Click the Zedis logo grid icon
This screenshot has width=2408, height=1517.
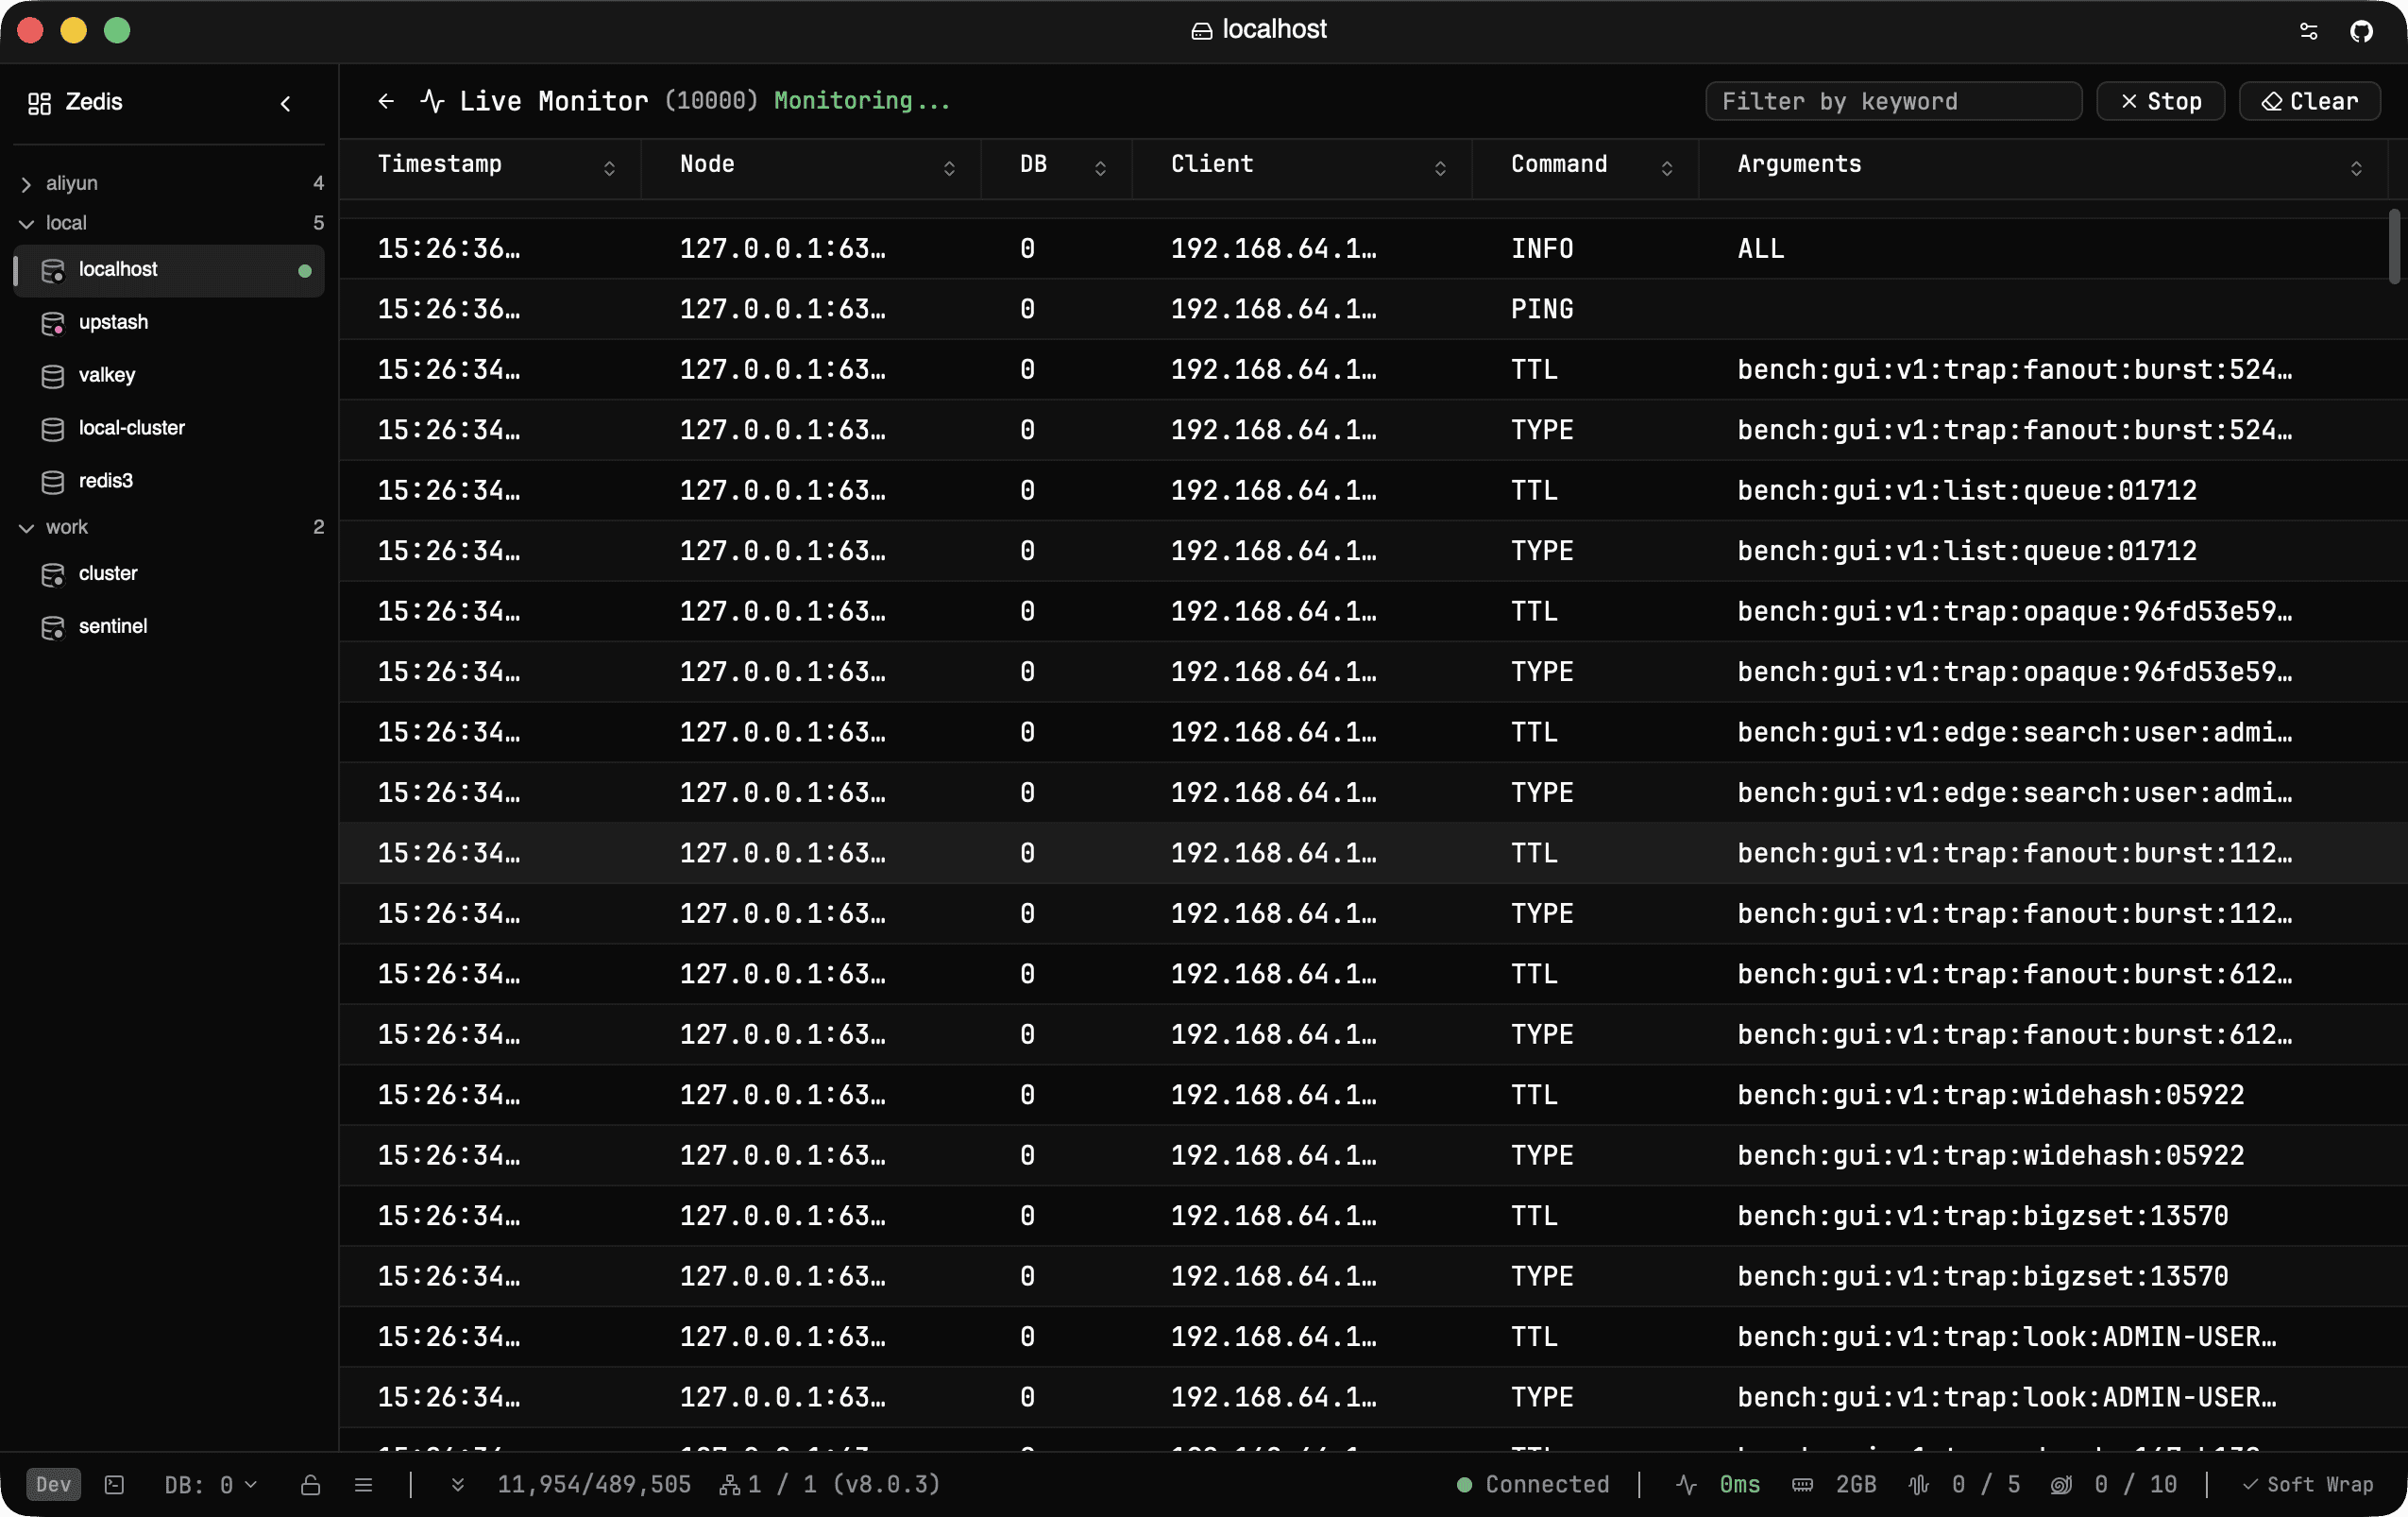click(x=39, y=103)
